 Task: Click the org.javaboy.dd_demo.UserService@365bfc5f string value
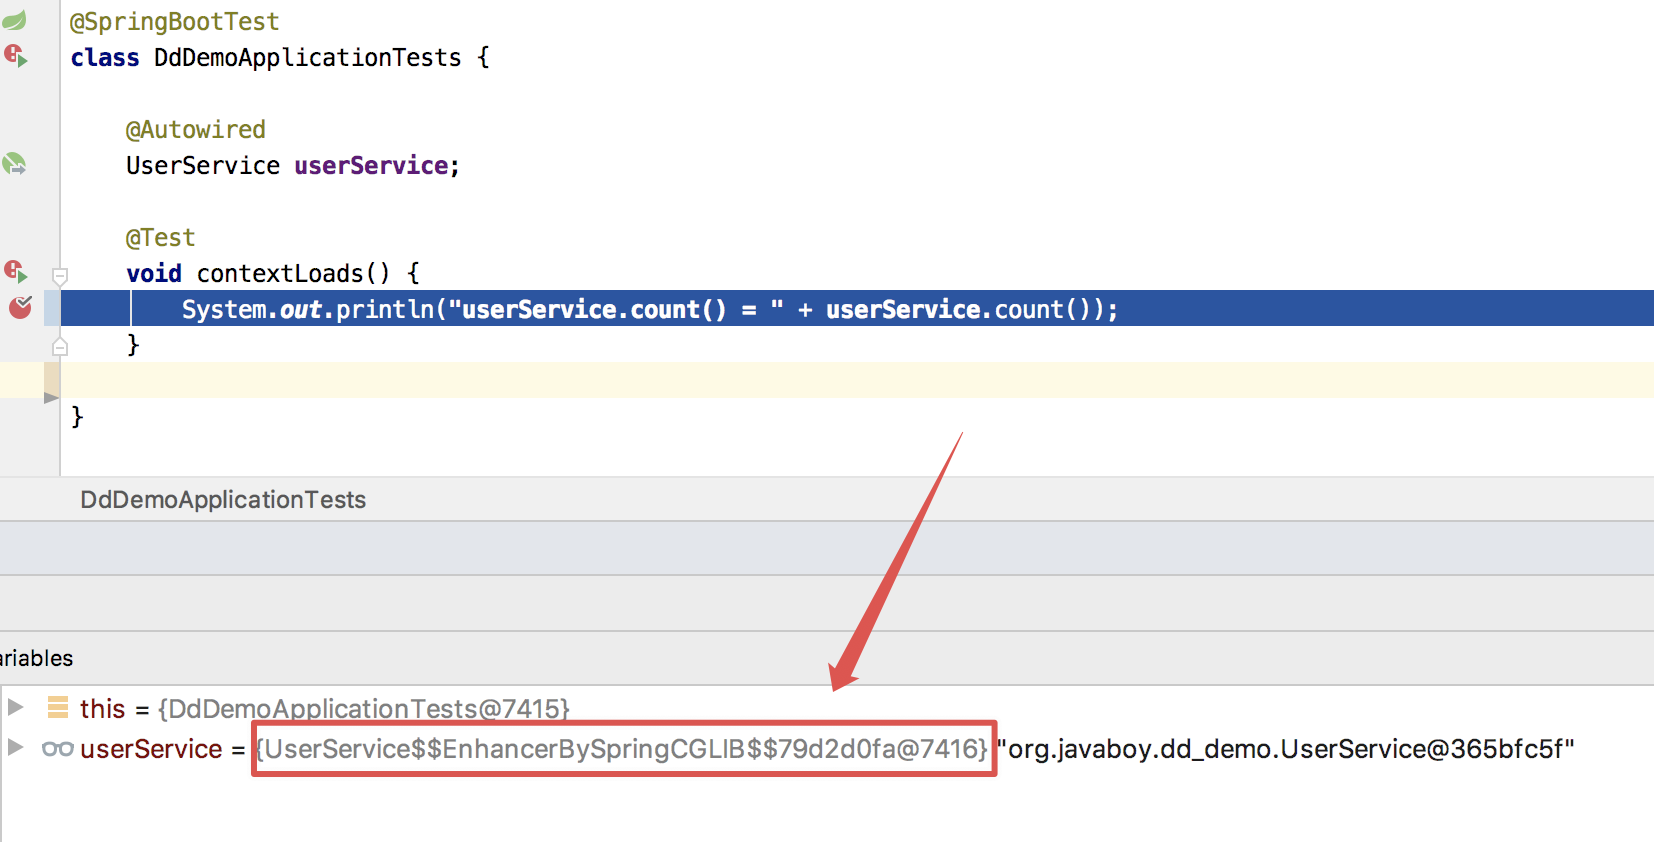pyautogui.click(x=1286, y=749)
